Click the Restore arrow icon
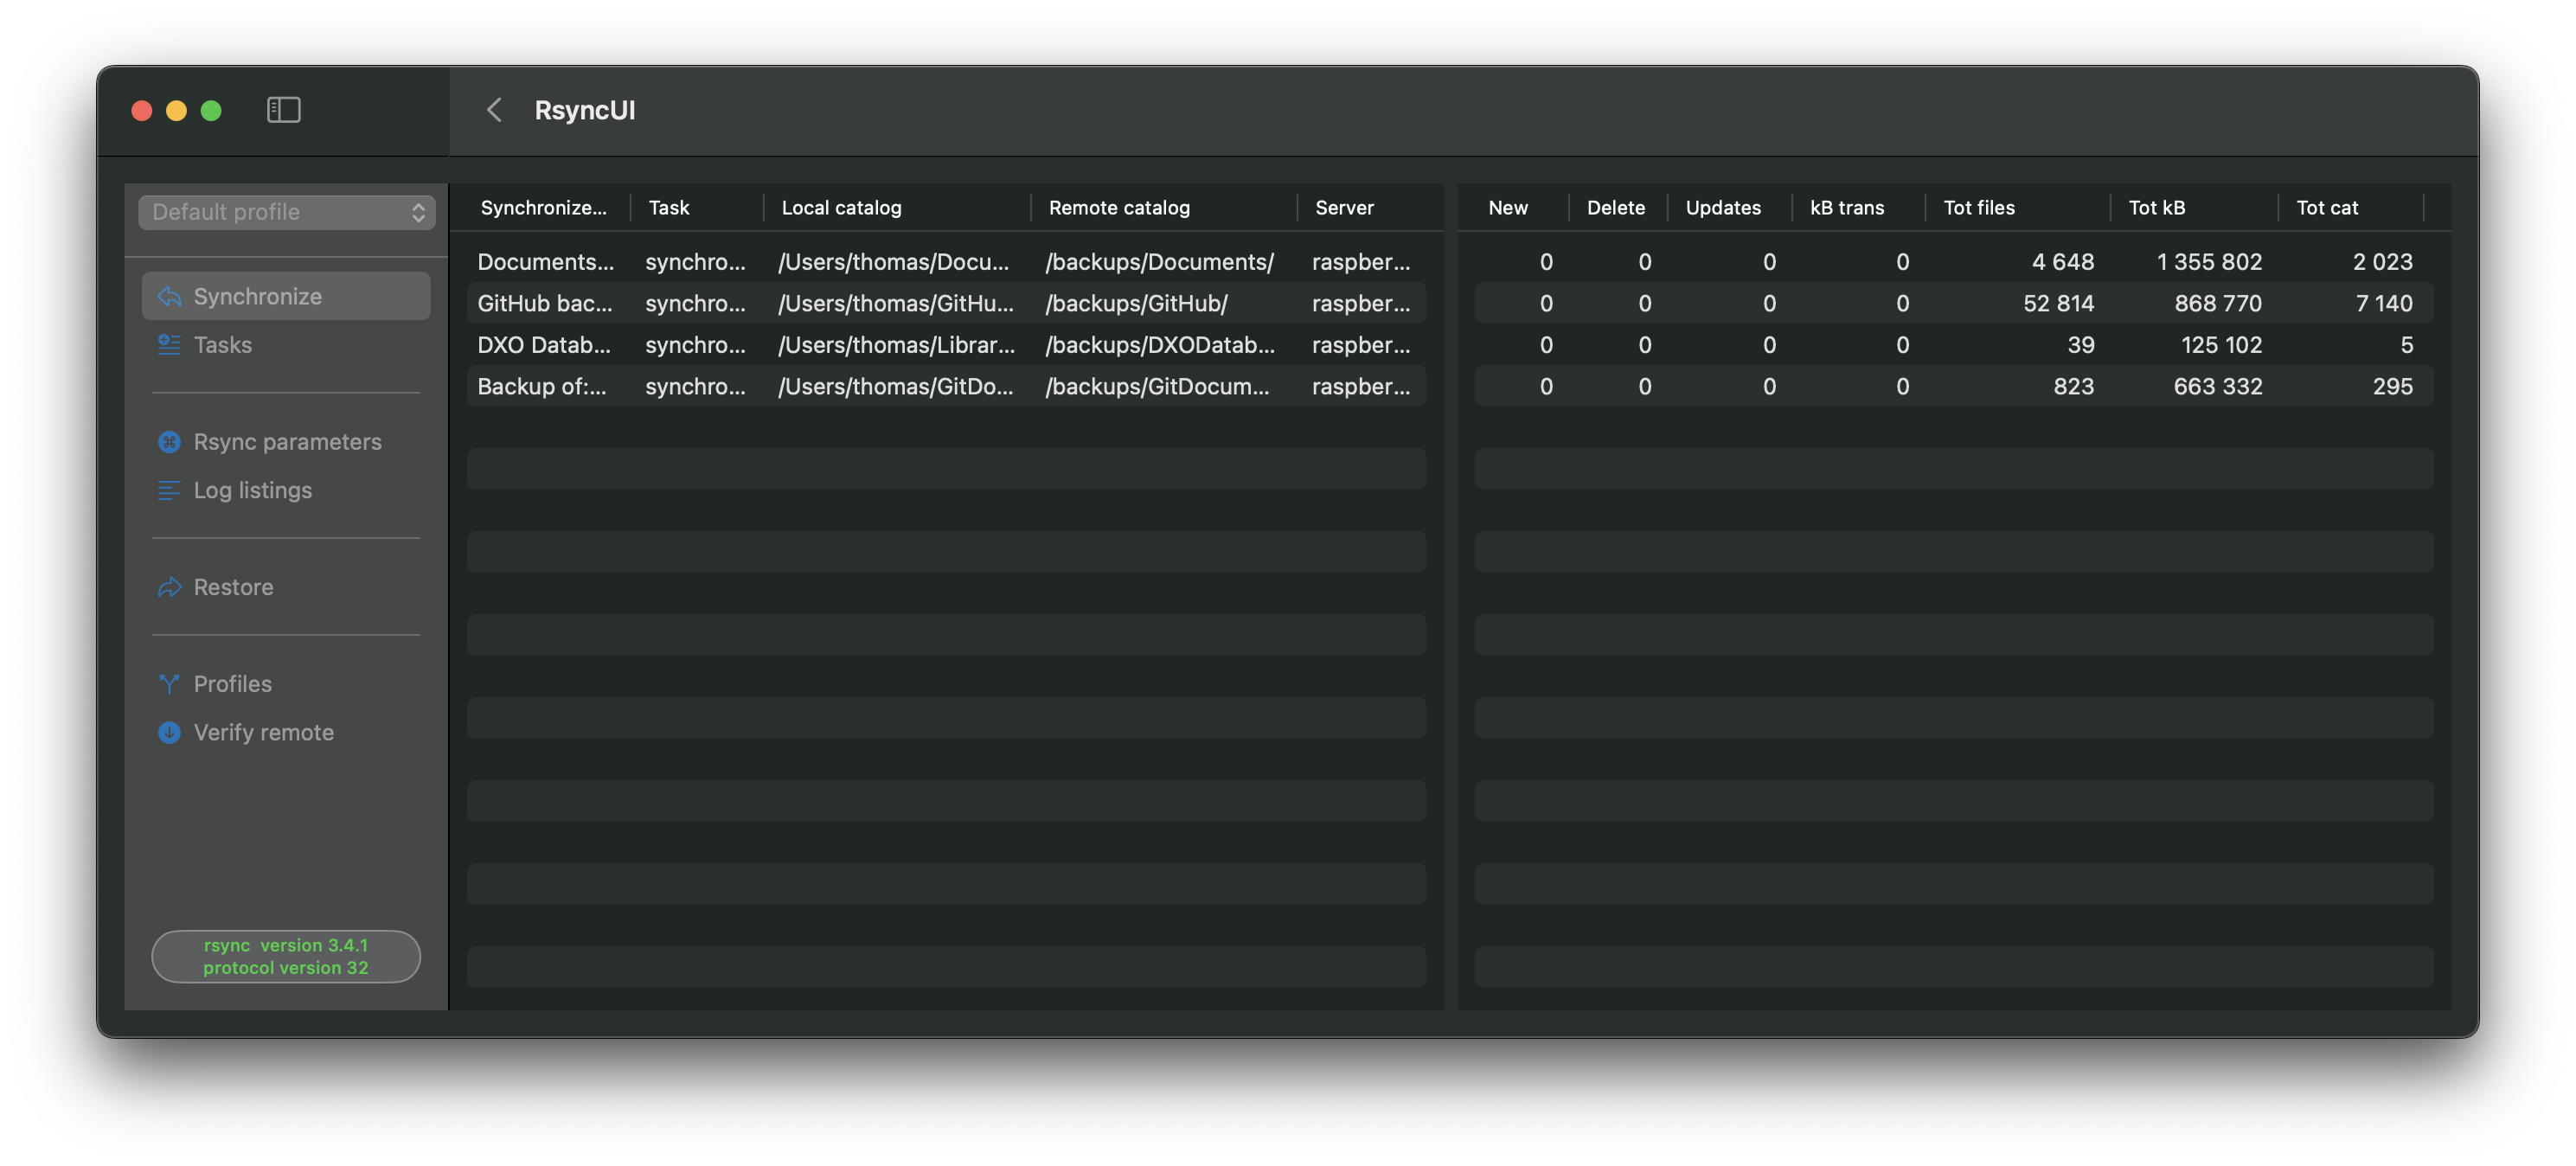 [169, 587]
